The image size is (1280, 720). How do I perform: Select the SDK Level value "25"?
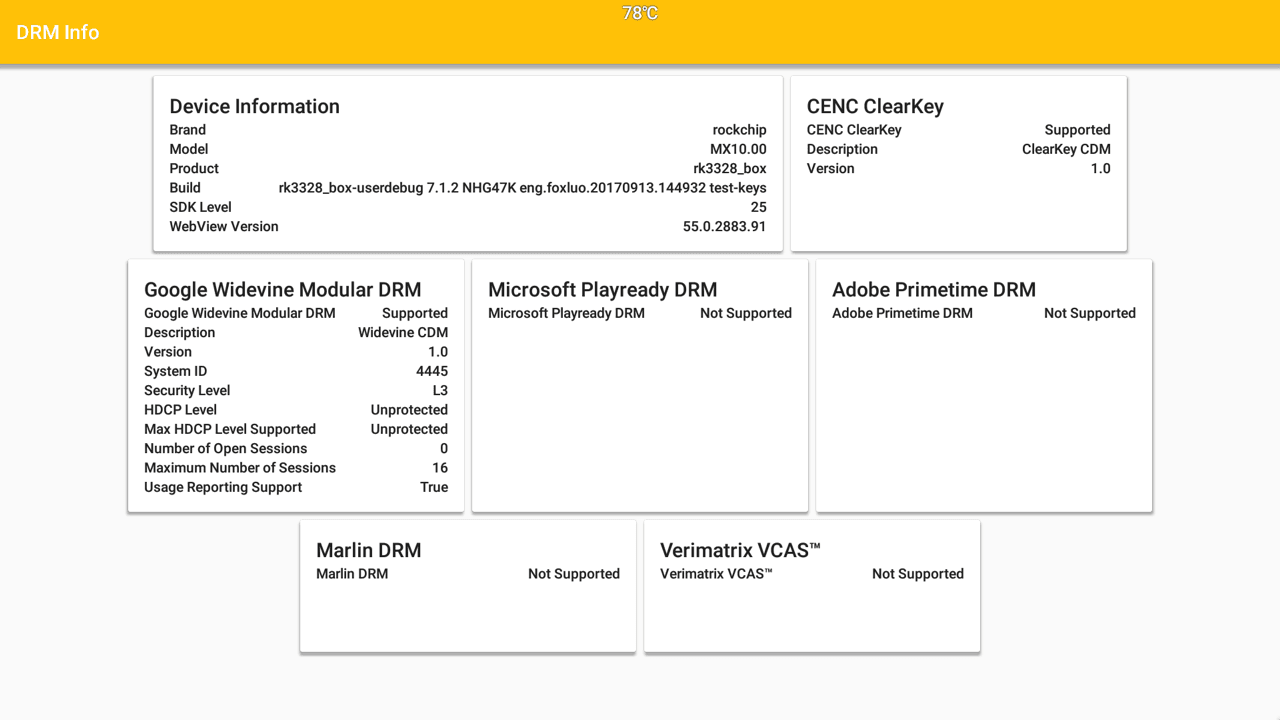tap(759, 207)
